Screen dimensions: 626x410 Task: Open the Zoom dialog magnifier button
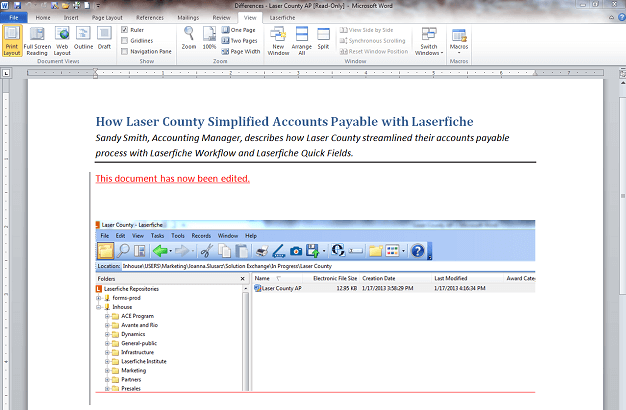click(x=189, y=38)
